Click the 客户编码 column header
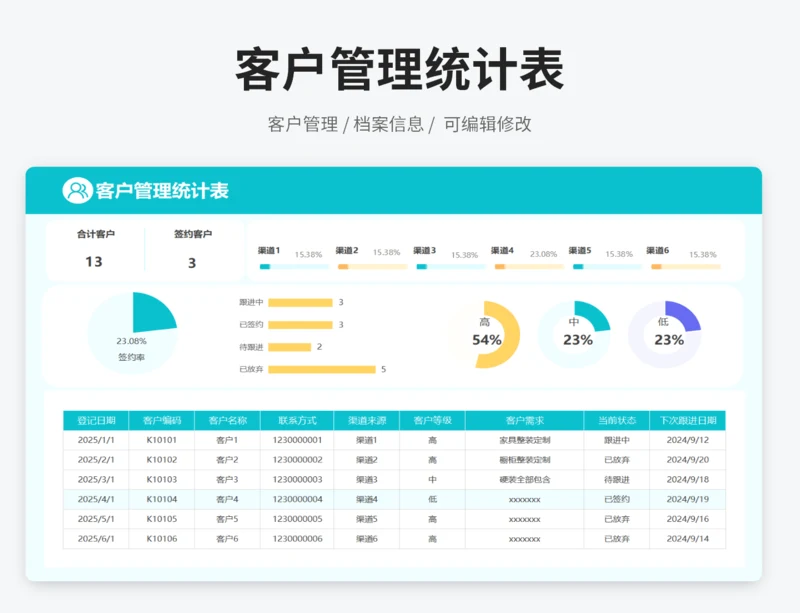Image resolution: width=800 pixels, height=613 pixels. pyautogui.click(x=162, y=421)
